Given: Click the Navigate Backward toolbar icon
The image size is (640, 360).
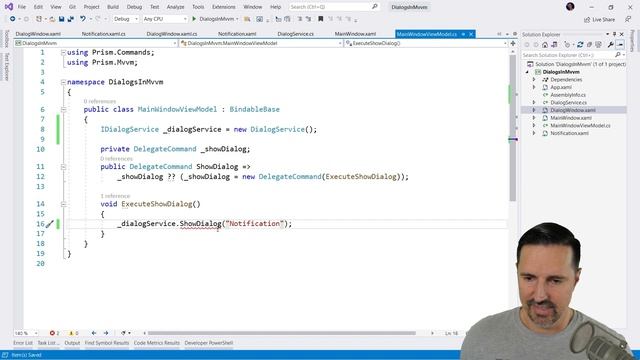Looking at the screenshot, I should [13, 19].
